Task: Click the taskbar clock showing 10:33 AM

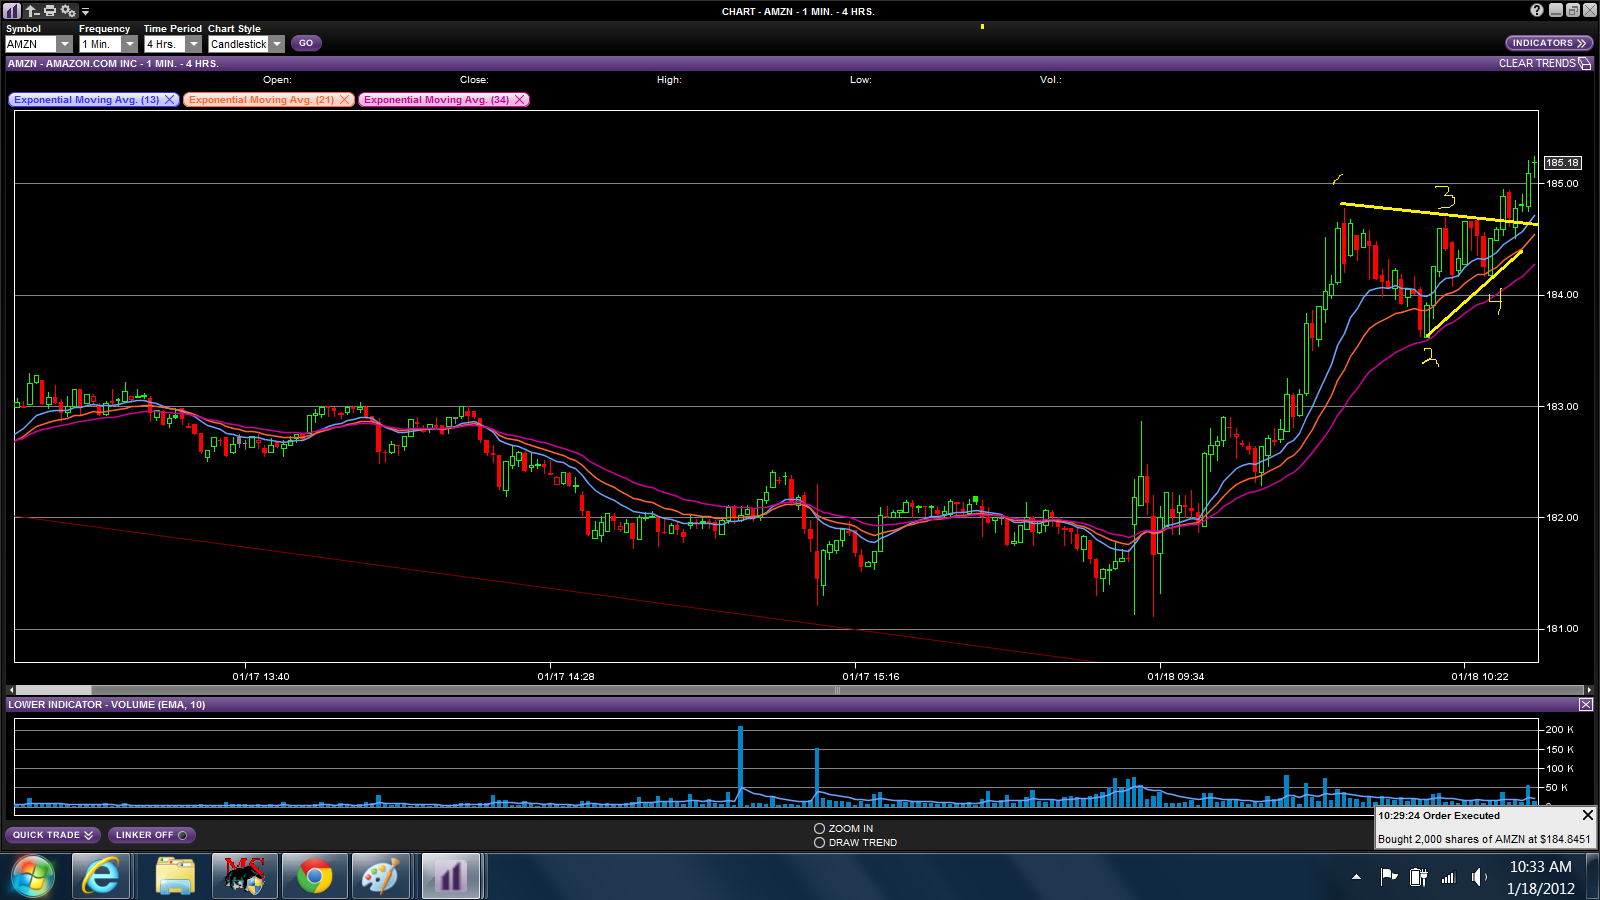Action: (x=1541, y=877)
